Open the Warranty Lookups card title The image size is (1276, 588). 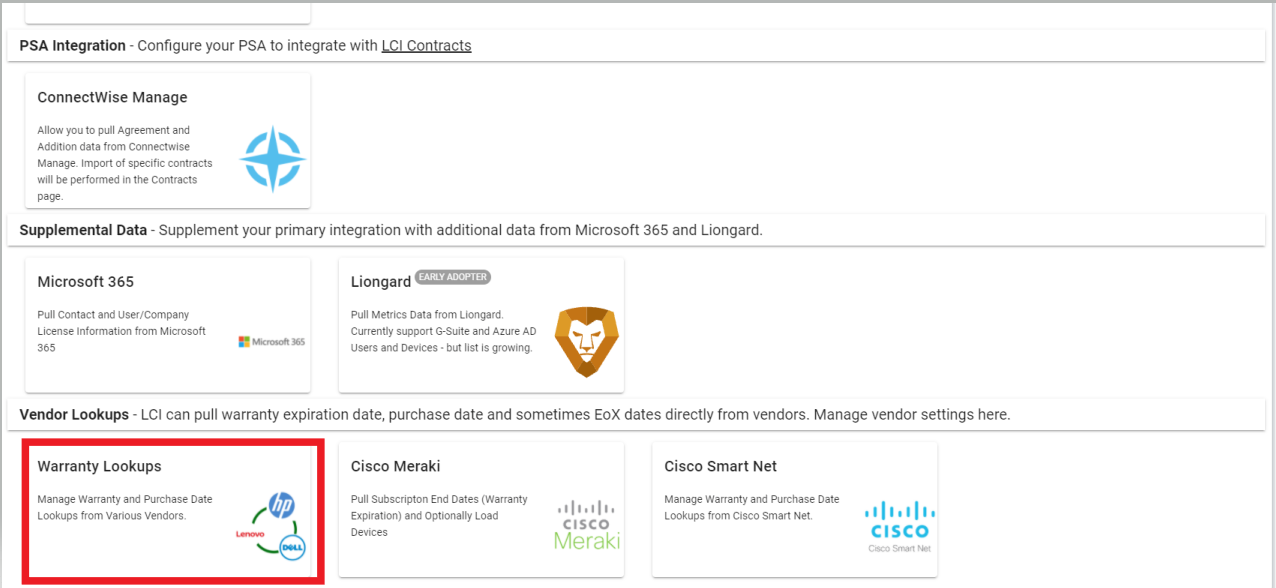[x=99, y=467]
